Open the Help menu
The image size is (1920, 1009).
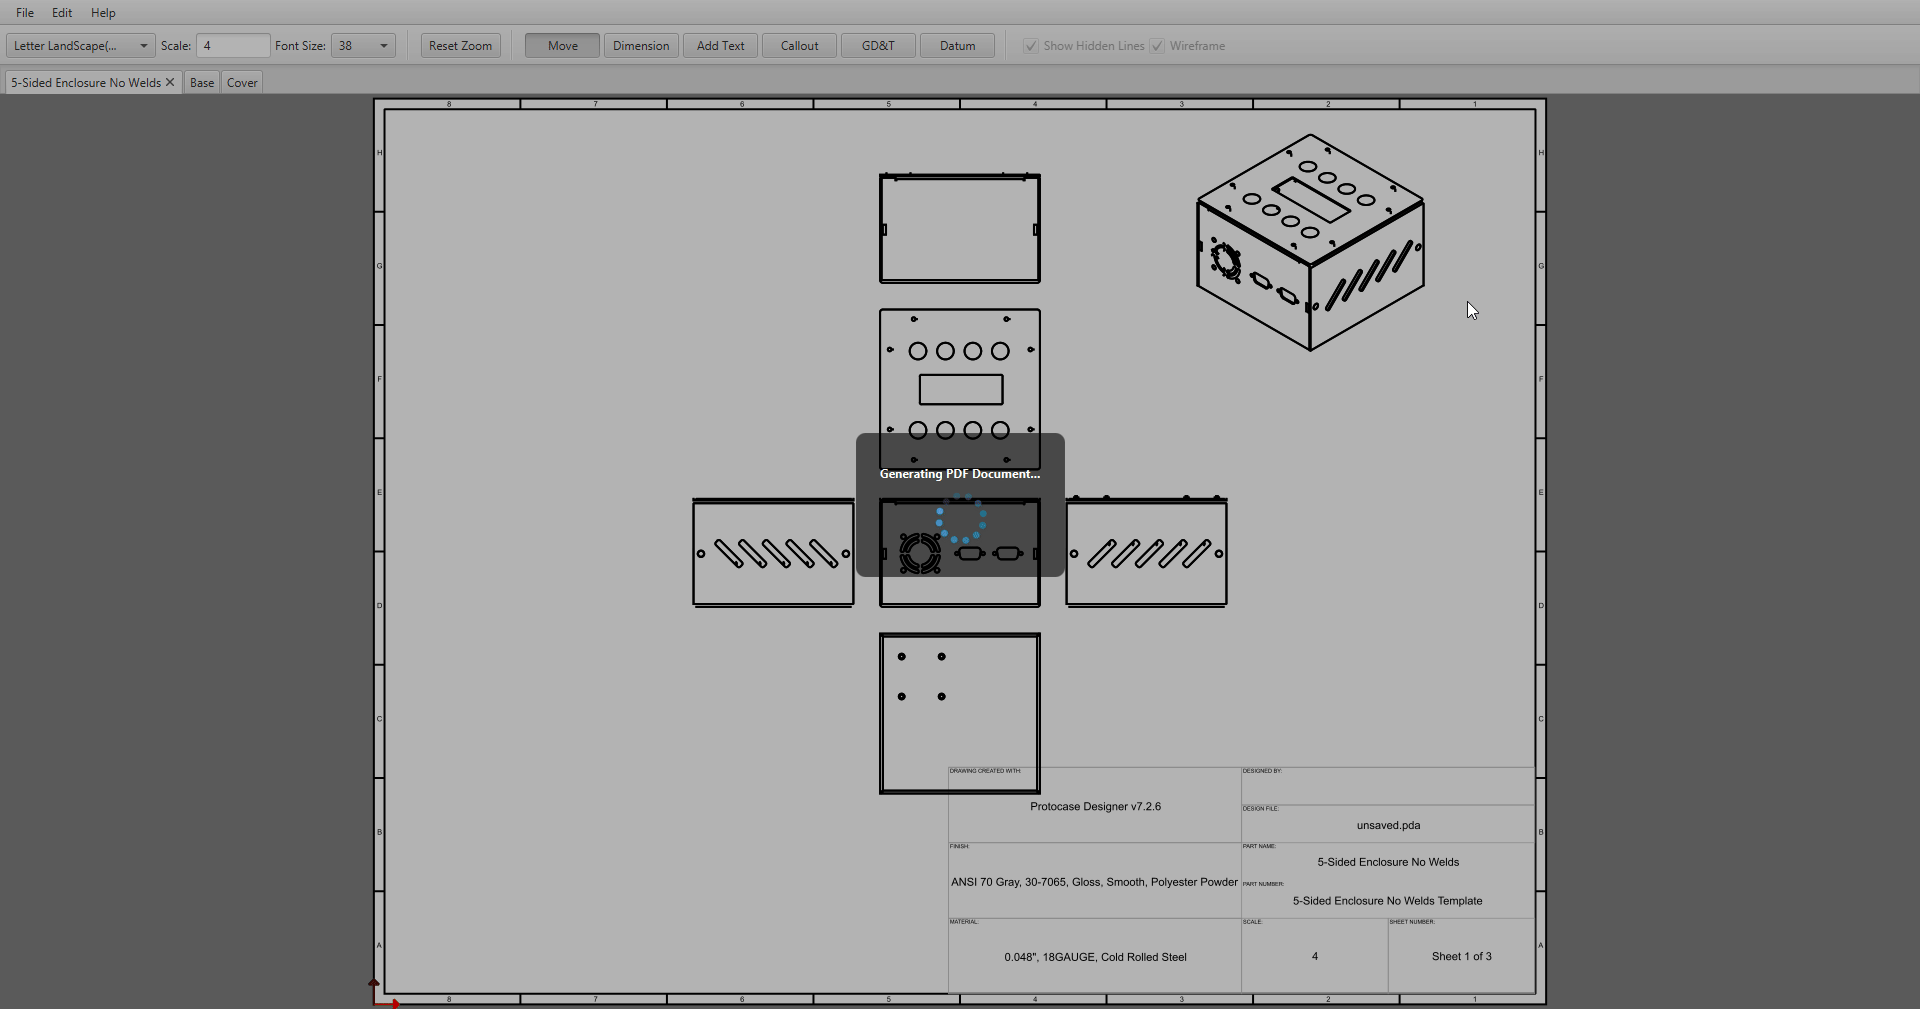103,13
